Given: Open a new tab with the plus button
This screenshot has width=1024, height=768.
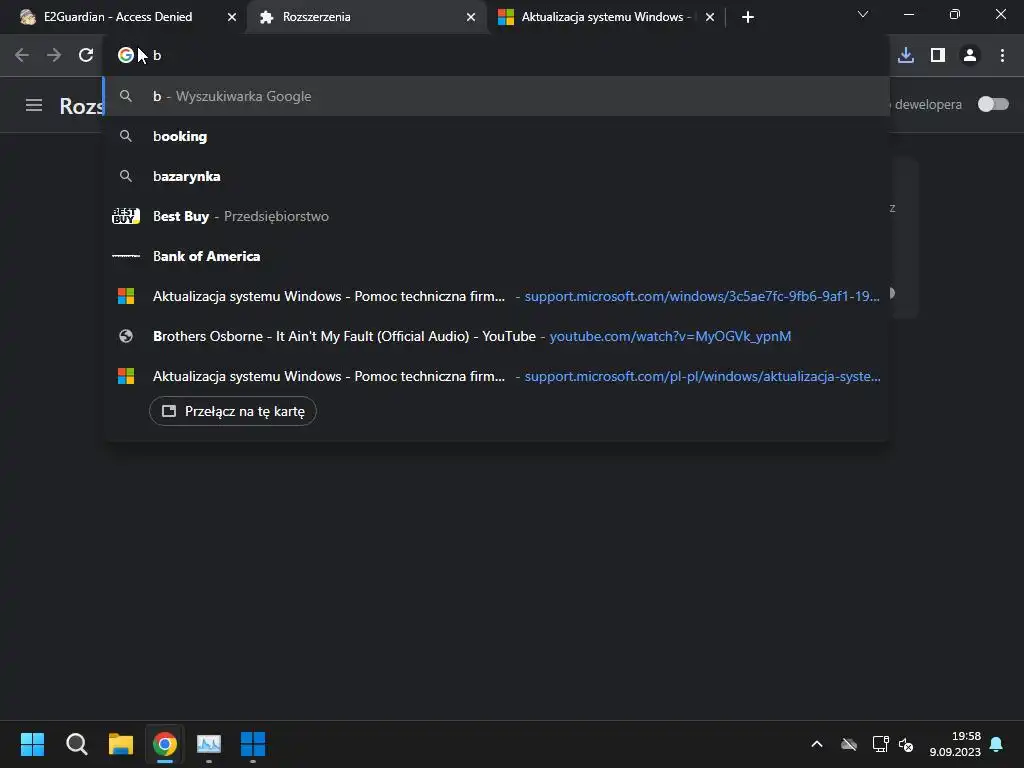Looking at the screenshot, I should click(748, 17).
